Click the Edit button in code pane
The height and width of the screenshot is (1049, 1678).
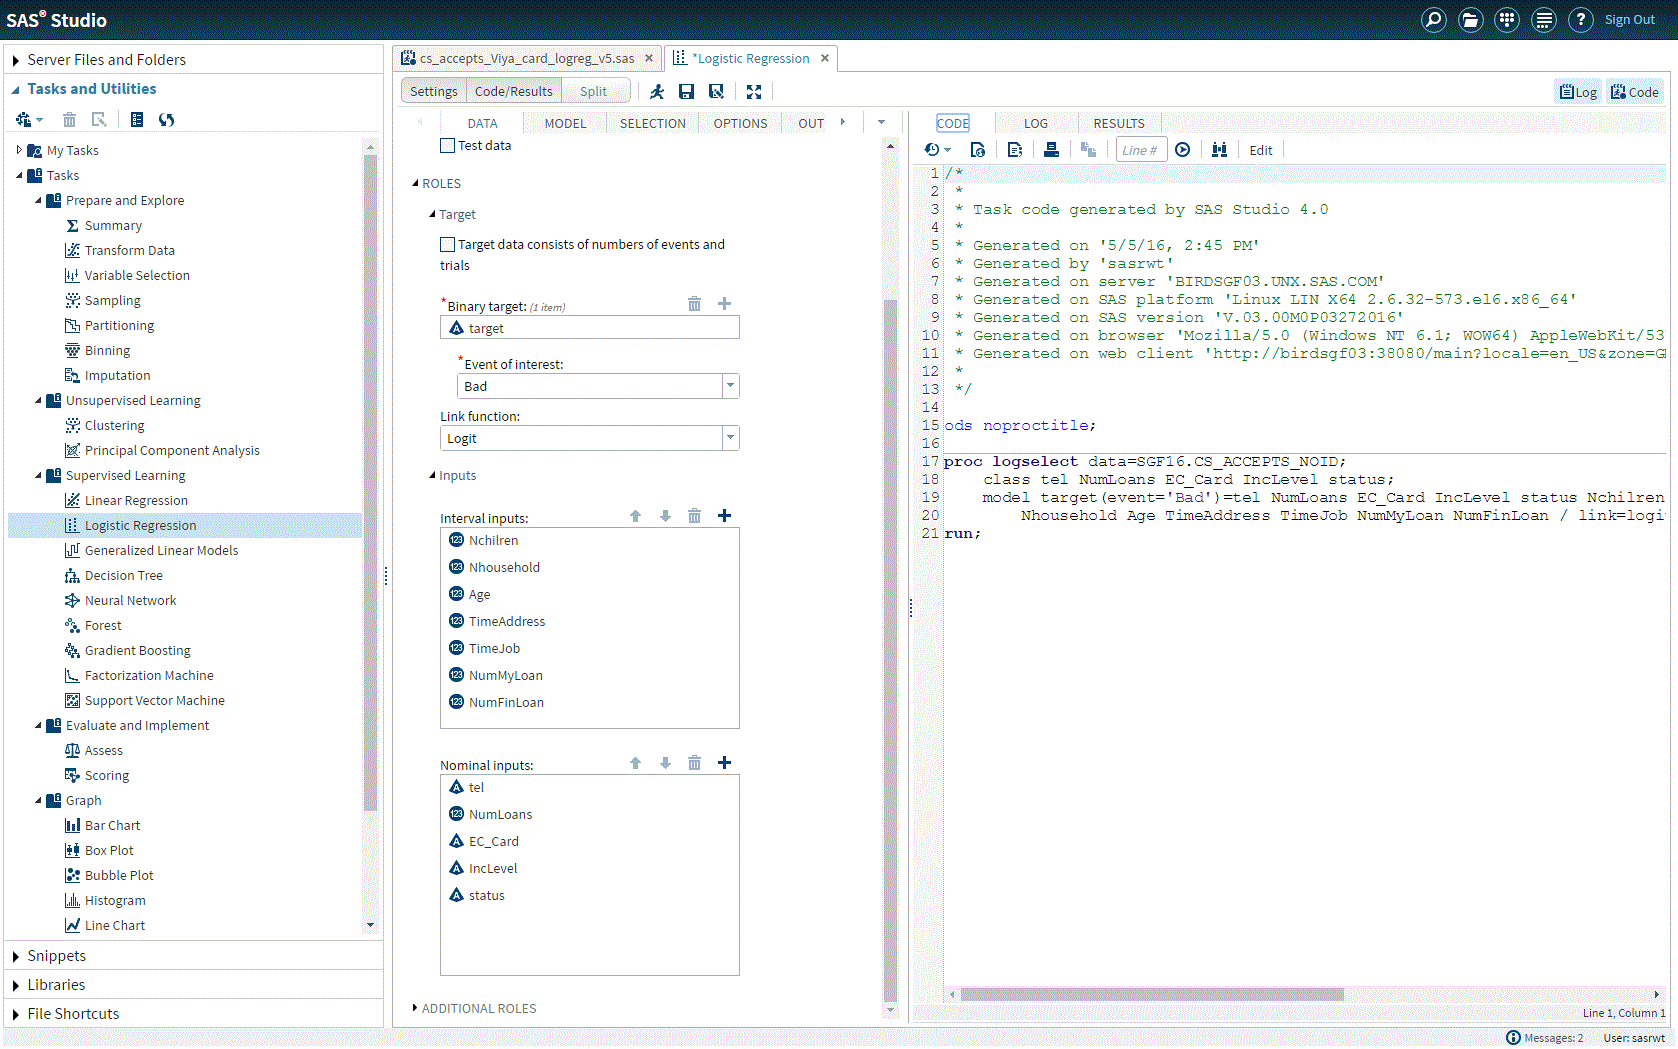[1260, 149]
